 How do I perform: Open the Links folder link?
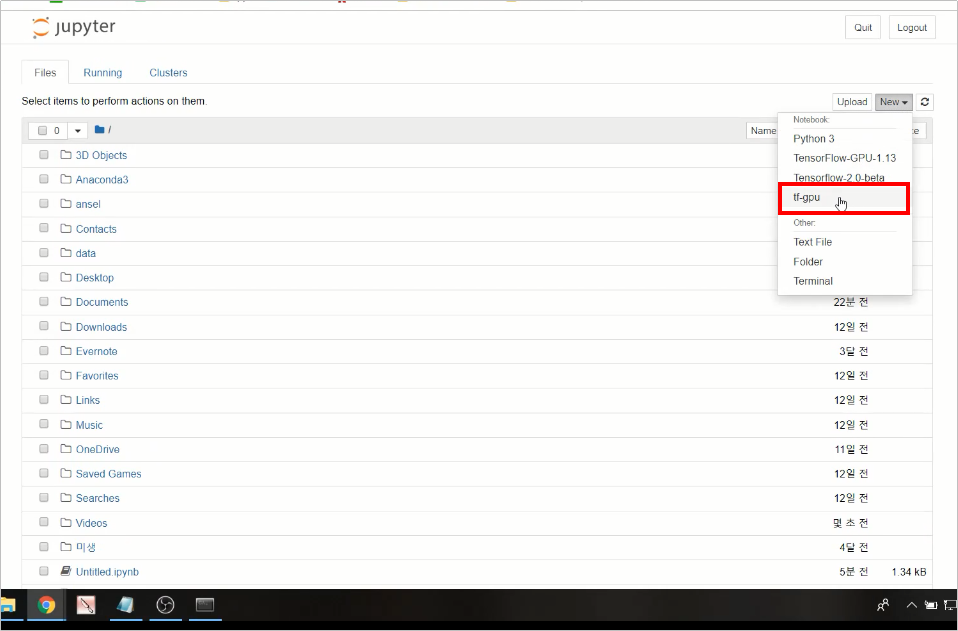tap(87, 400)
